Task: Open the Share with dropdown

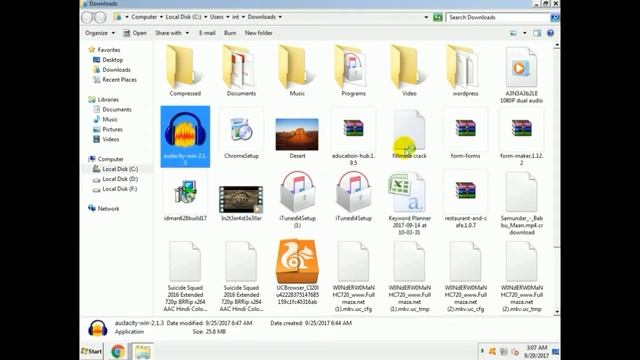Action: pos(172,33)
